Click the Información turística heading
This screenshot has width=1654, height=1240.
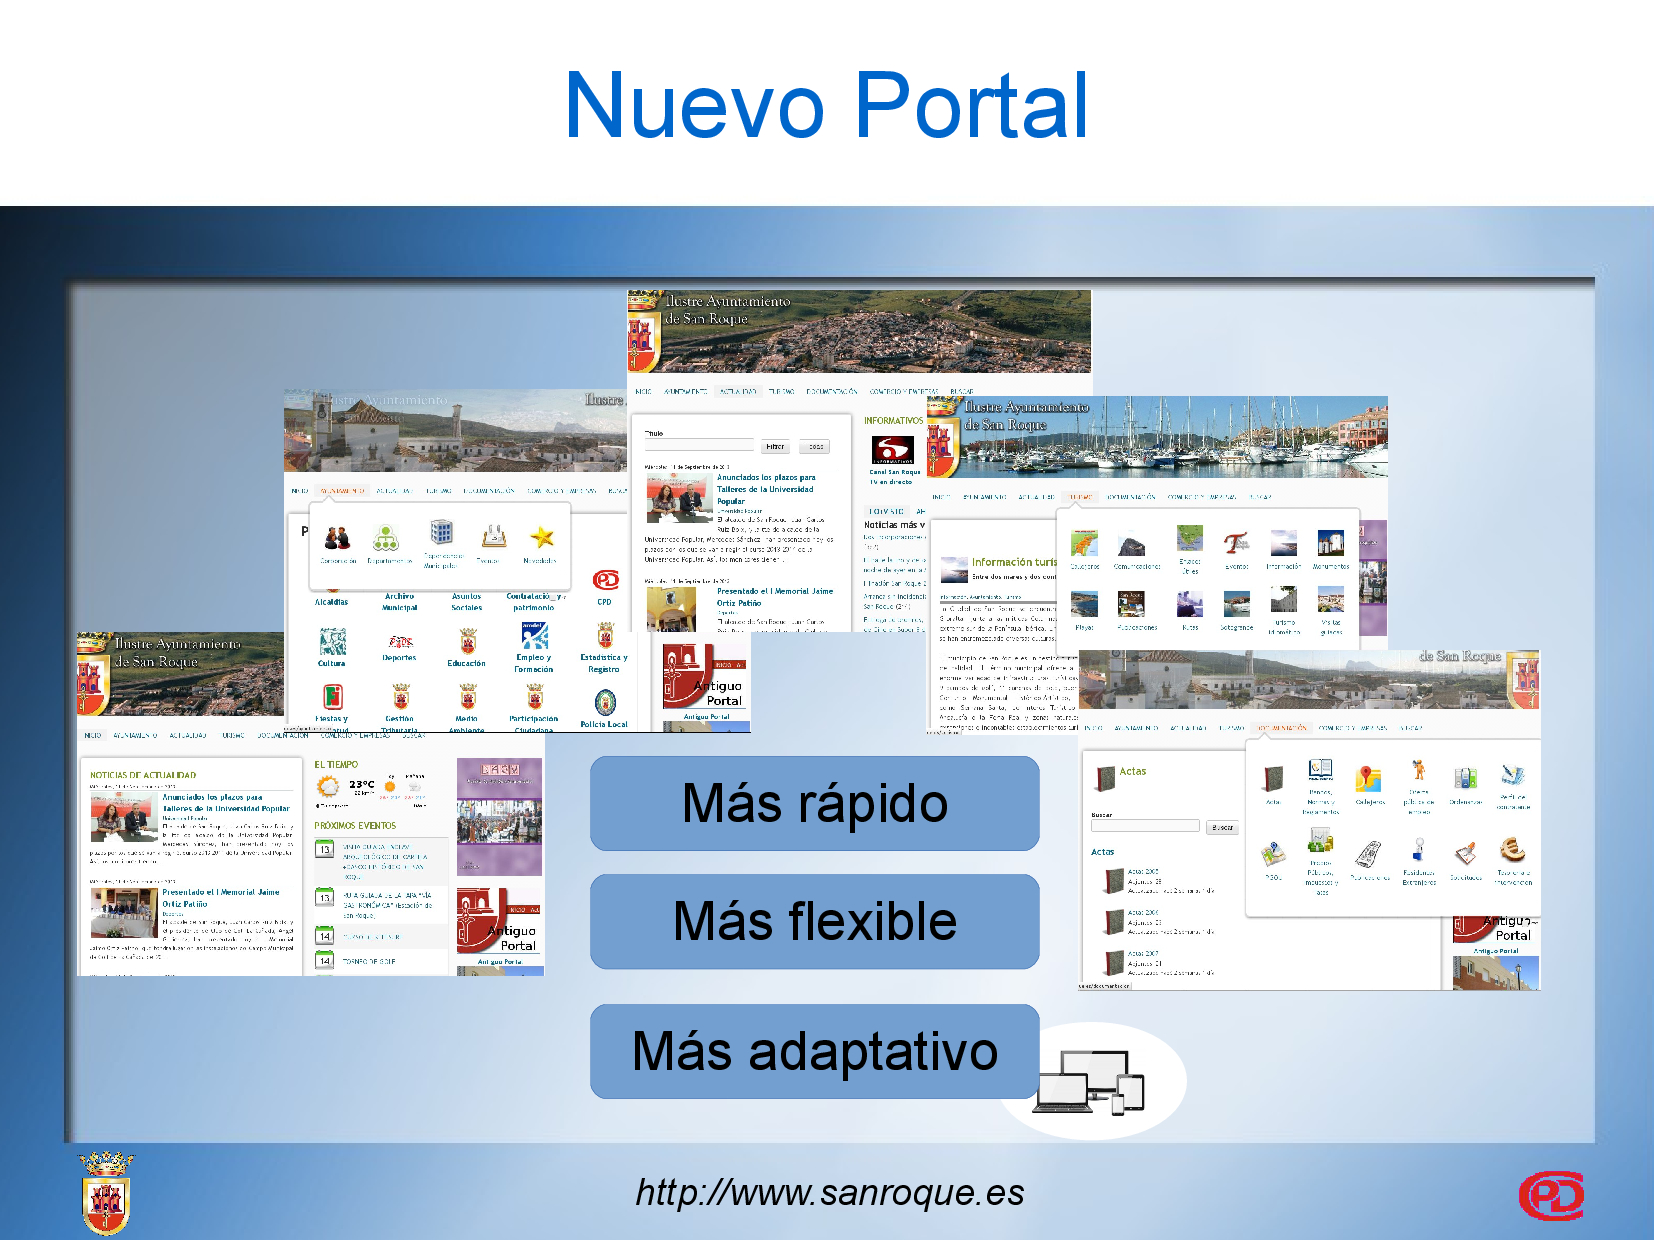[x=1014, y=562]
